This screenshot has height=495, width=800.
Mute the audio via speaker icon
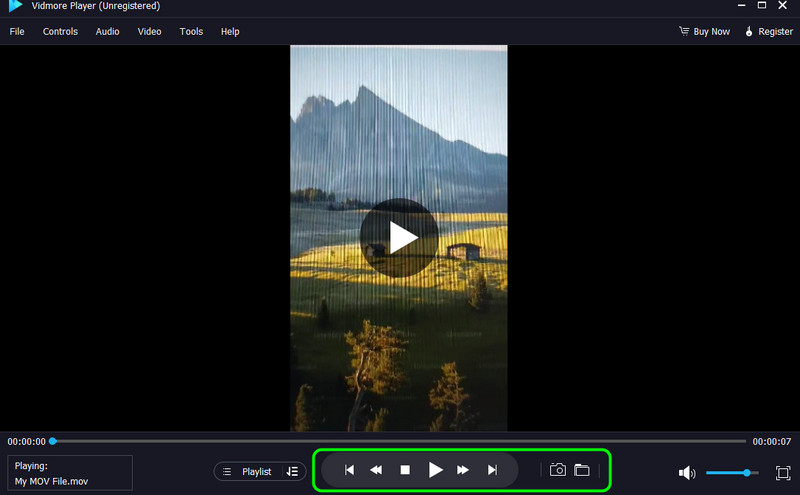click(687, 473)
